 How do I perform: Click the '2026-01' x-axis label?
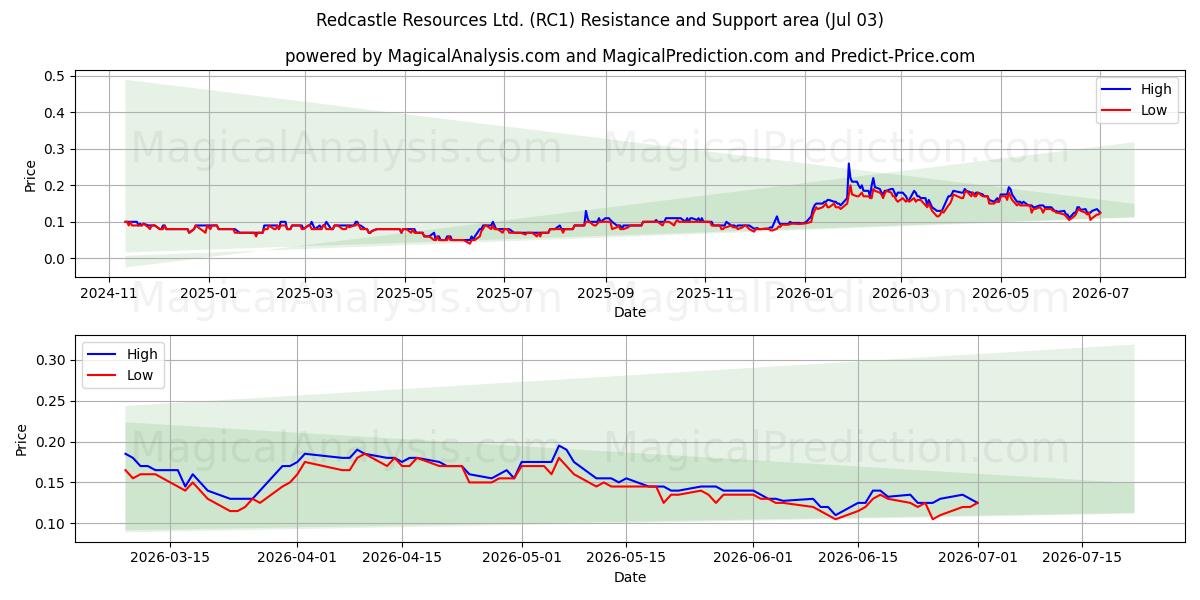click(805, 294)
